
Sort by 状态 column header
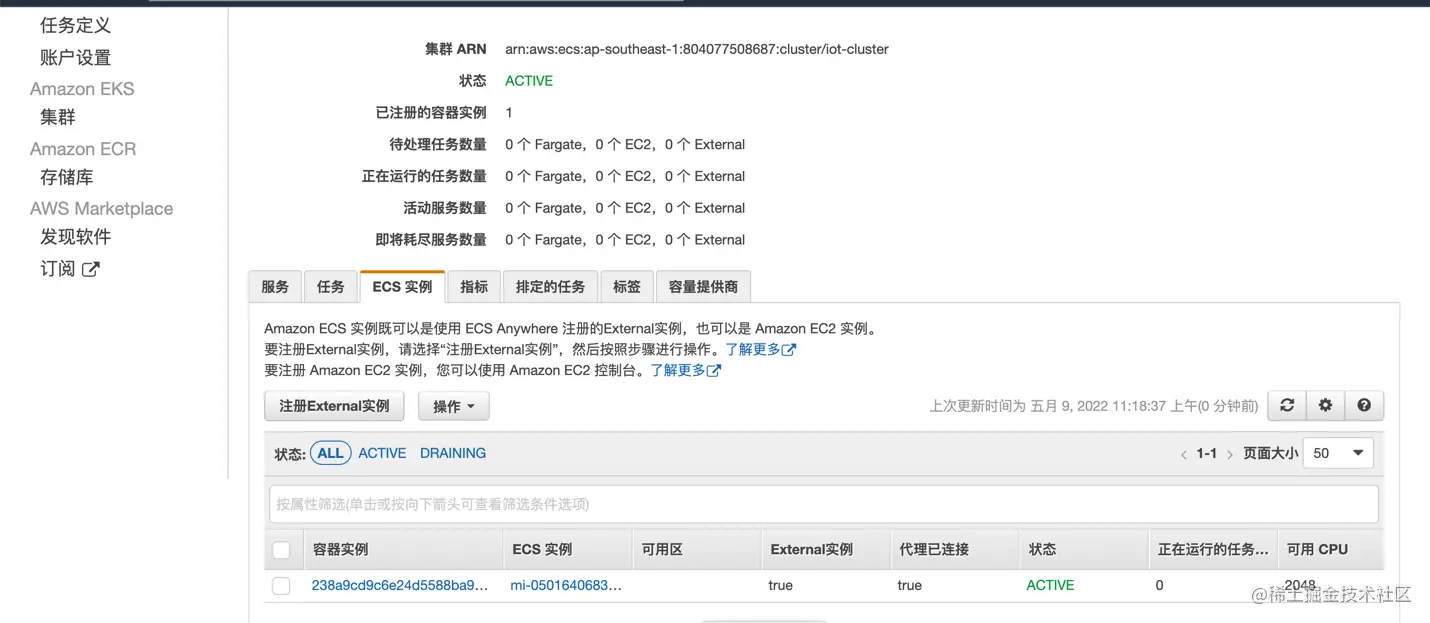point(1084,550)
